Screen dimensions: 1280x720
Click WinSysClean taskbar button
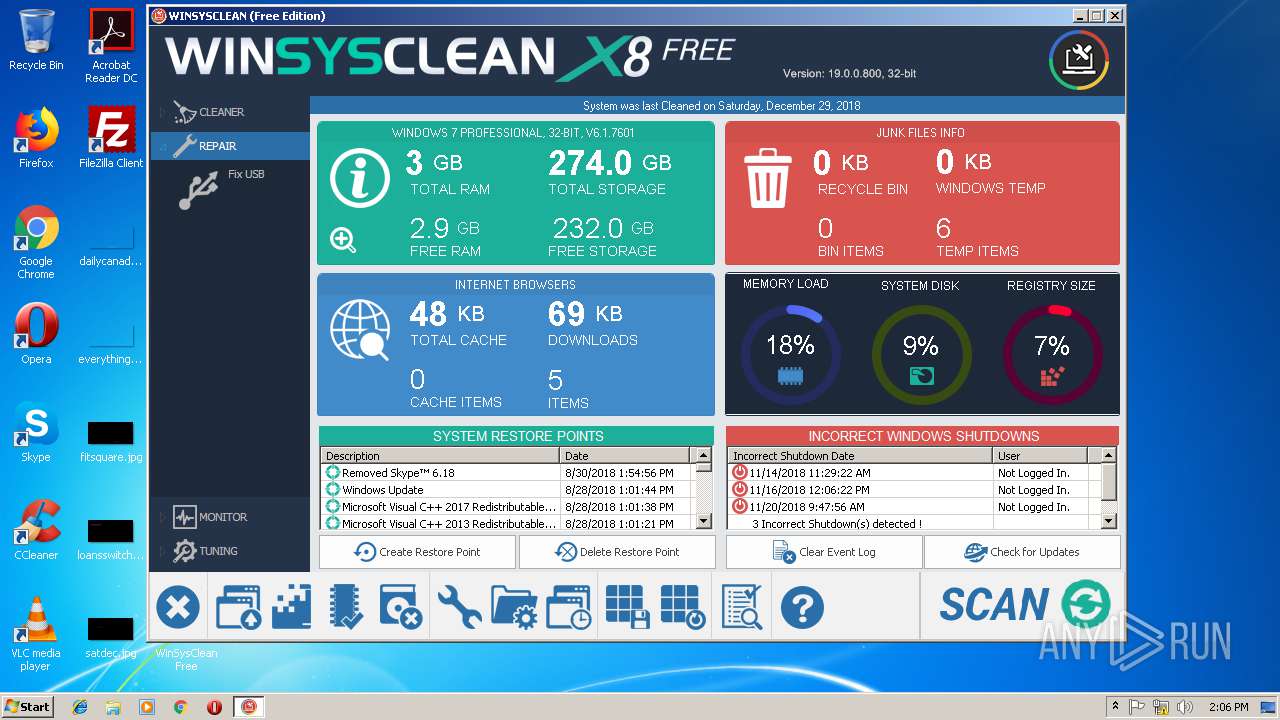[248, 707]
